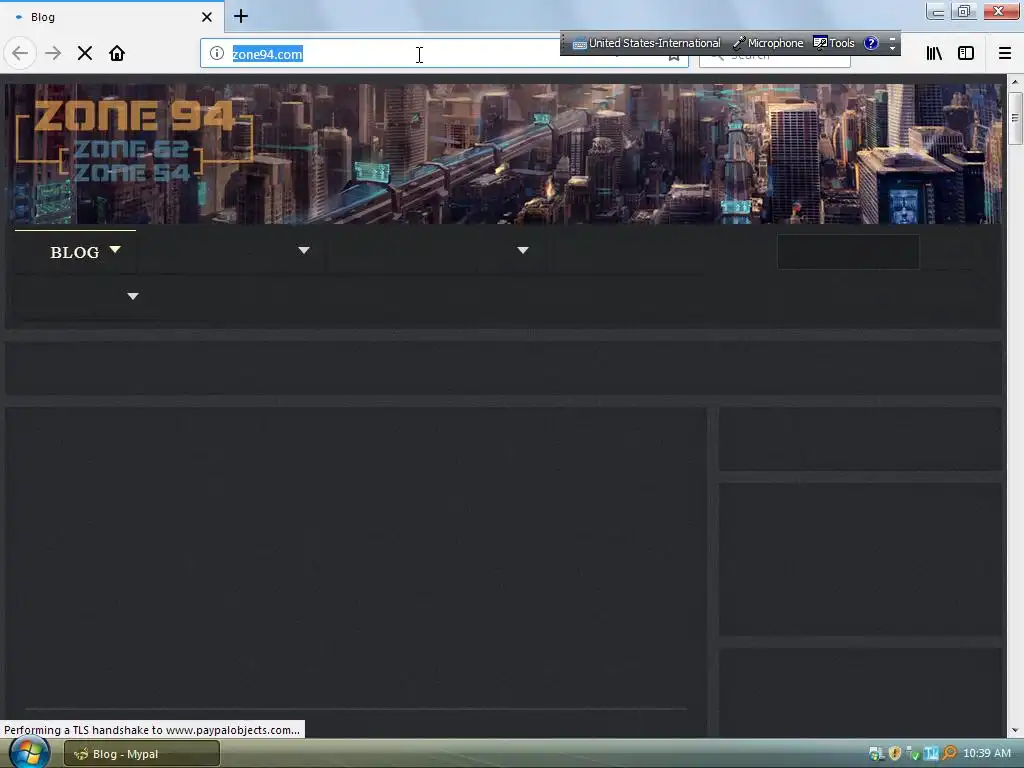Click the page vertical scrollbar thumb
The width and height of the screenshot is (1024, 768).
[x=1014, y=118]
